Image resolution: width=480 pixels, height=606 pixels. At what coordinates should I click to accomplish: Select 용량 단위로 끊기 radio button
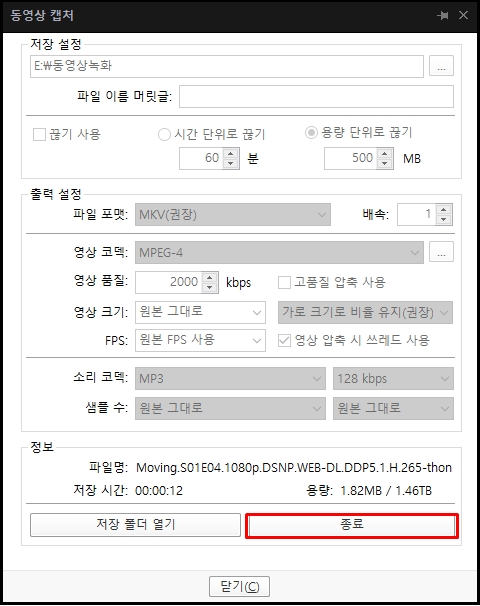(311, 133)
